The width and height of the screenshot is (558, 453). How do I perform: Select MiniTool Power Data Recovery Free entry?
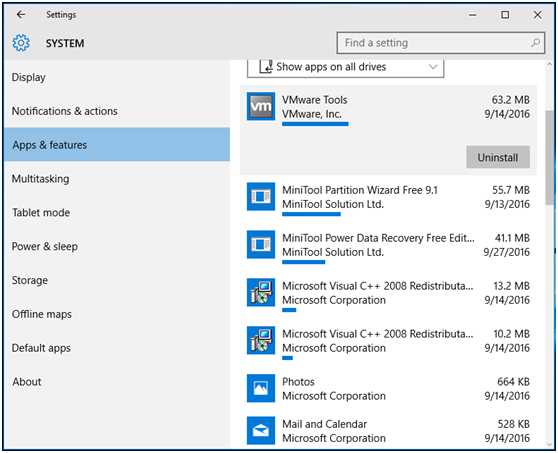tap(388, 246)
